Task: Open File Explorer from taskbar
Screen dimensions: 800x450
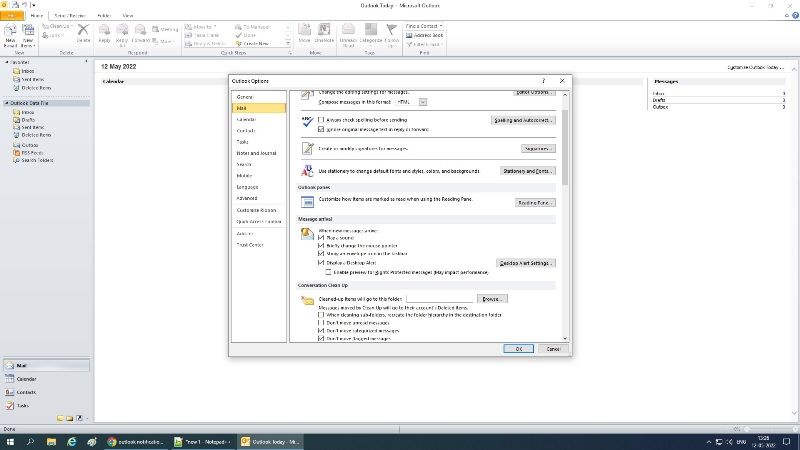Action: (x=51, y=442)
